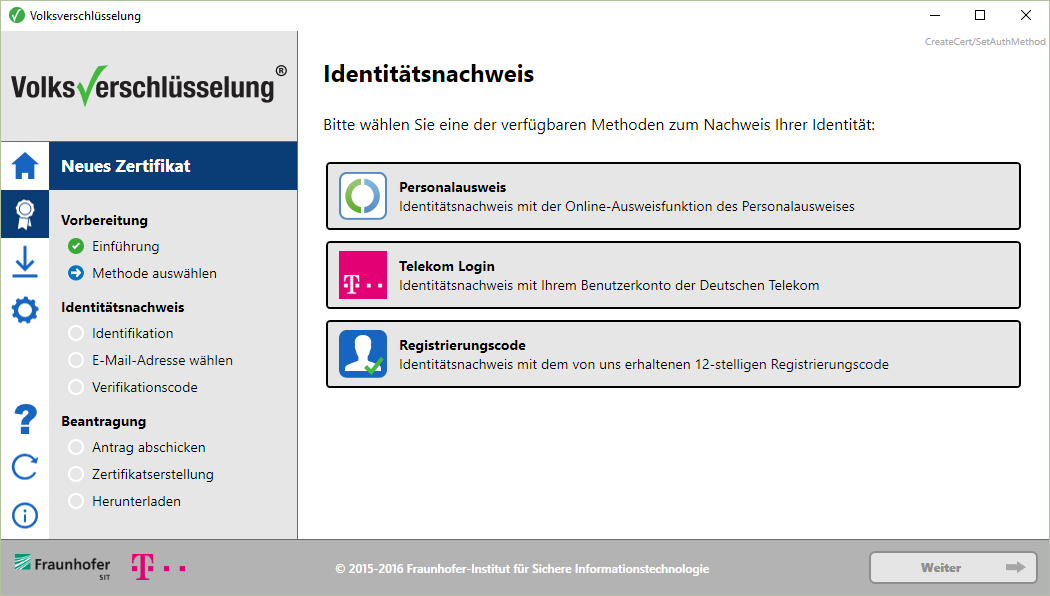Click the Volksverschlüsselung logo banner
1050x596 pixels.
[149, 86]
